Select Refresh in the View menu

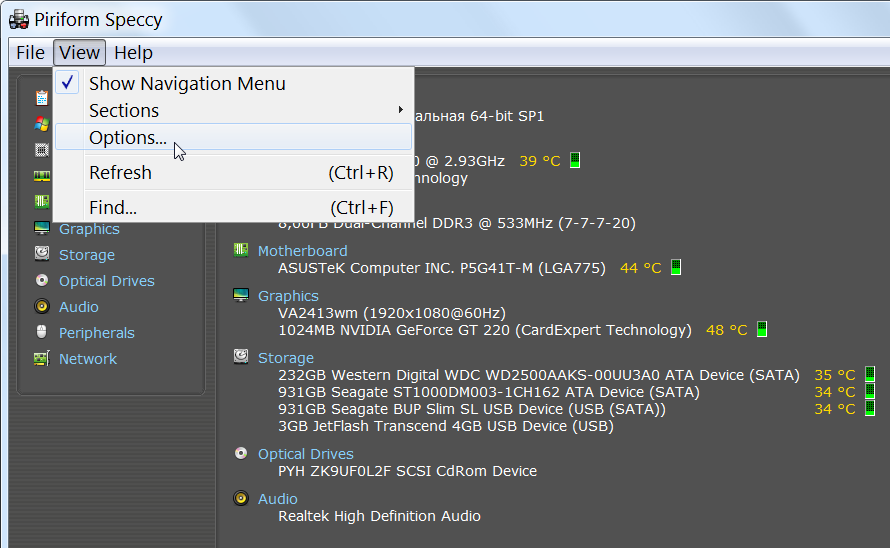[x=233, y=173]
